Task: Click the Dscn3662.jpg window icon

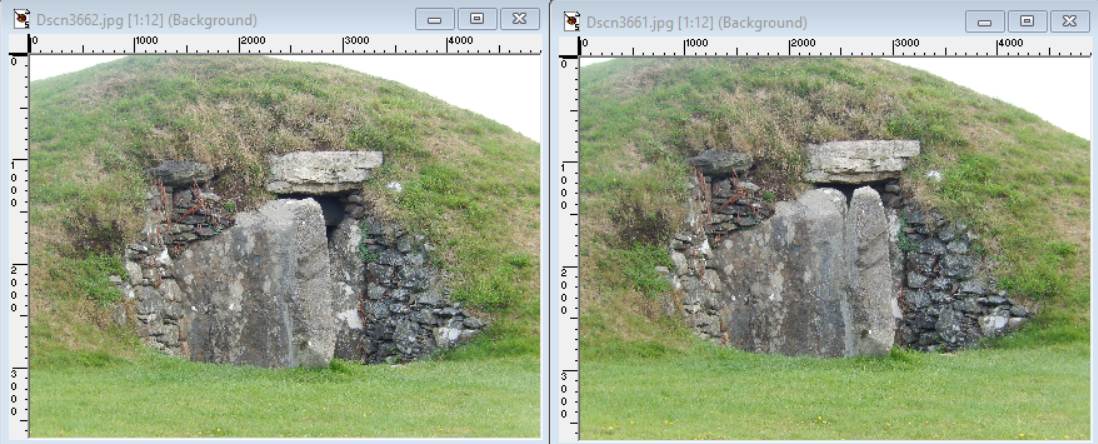Action: coord(21,20)
